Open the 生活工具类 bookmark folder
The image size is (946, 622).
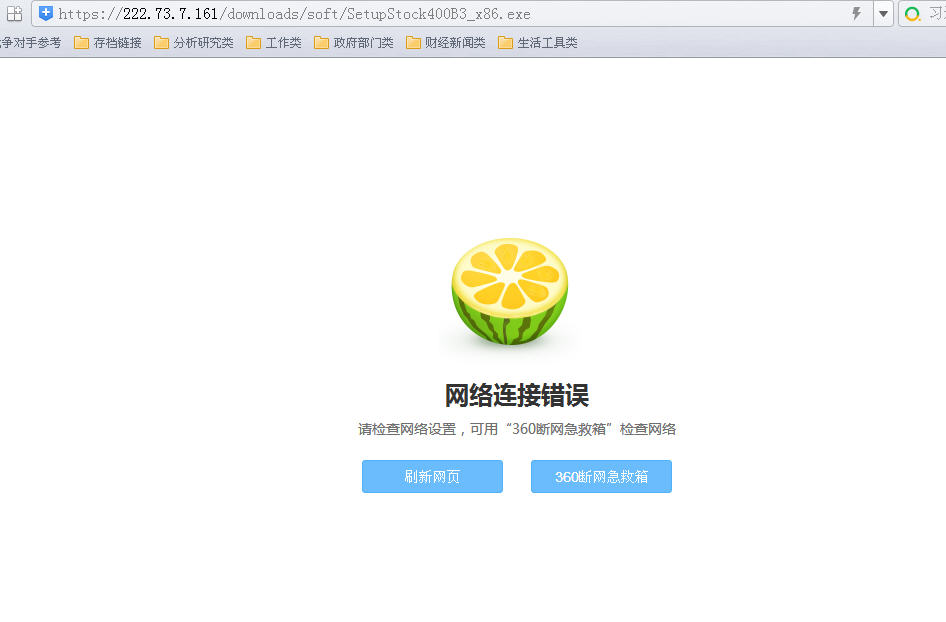538,43
